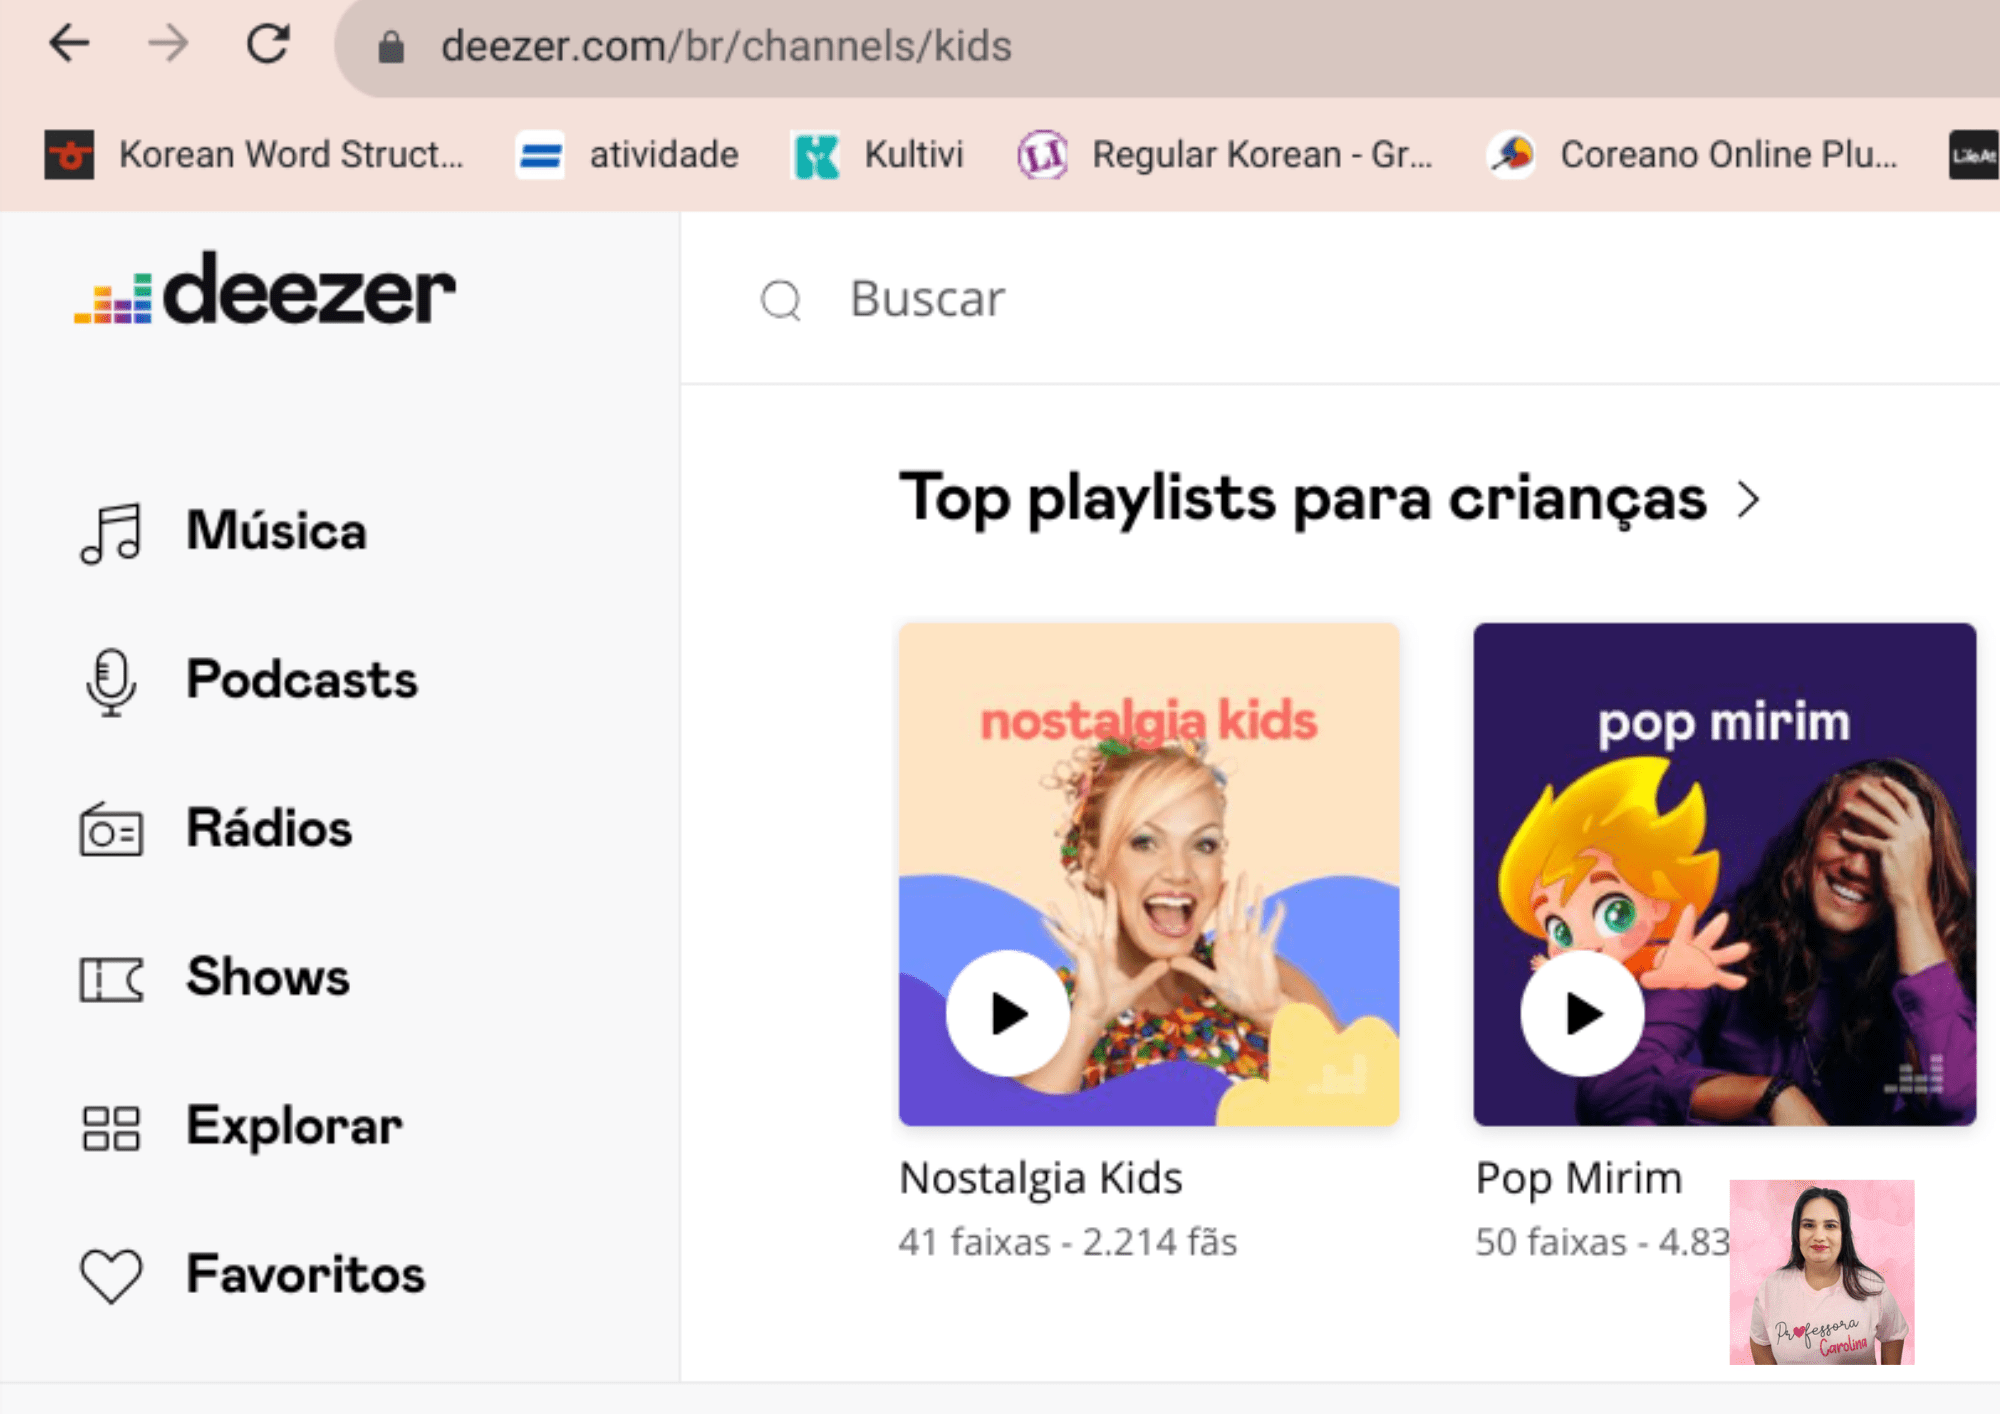Click the Kultivi bookmark favicon

tap(816, 156)
